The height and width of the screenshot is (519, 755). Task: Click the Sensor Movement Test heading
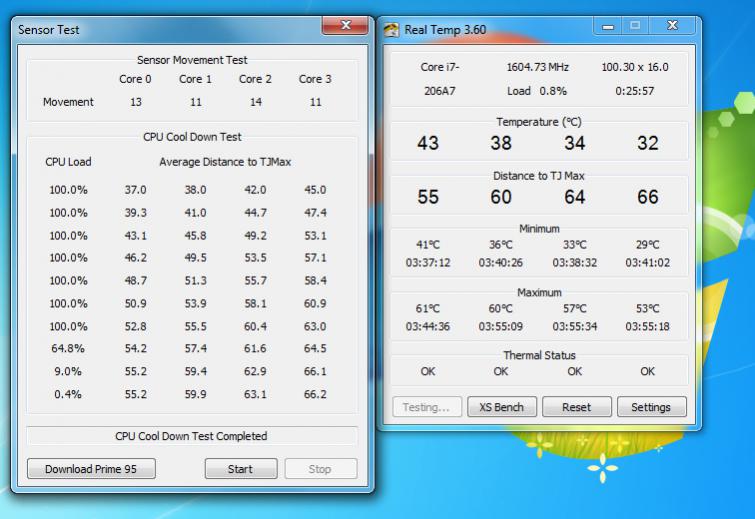point(192,60)
